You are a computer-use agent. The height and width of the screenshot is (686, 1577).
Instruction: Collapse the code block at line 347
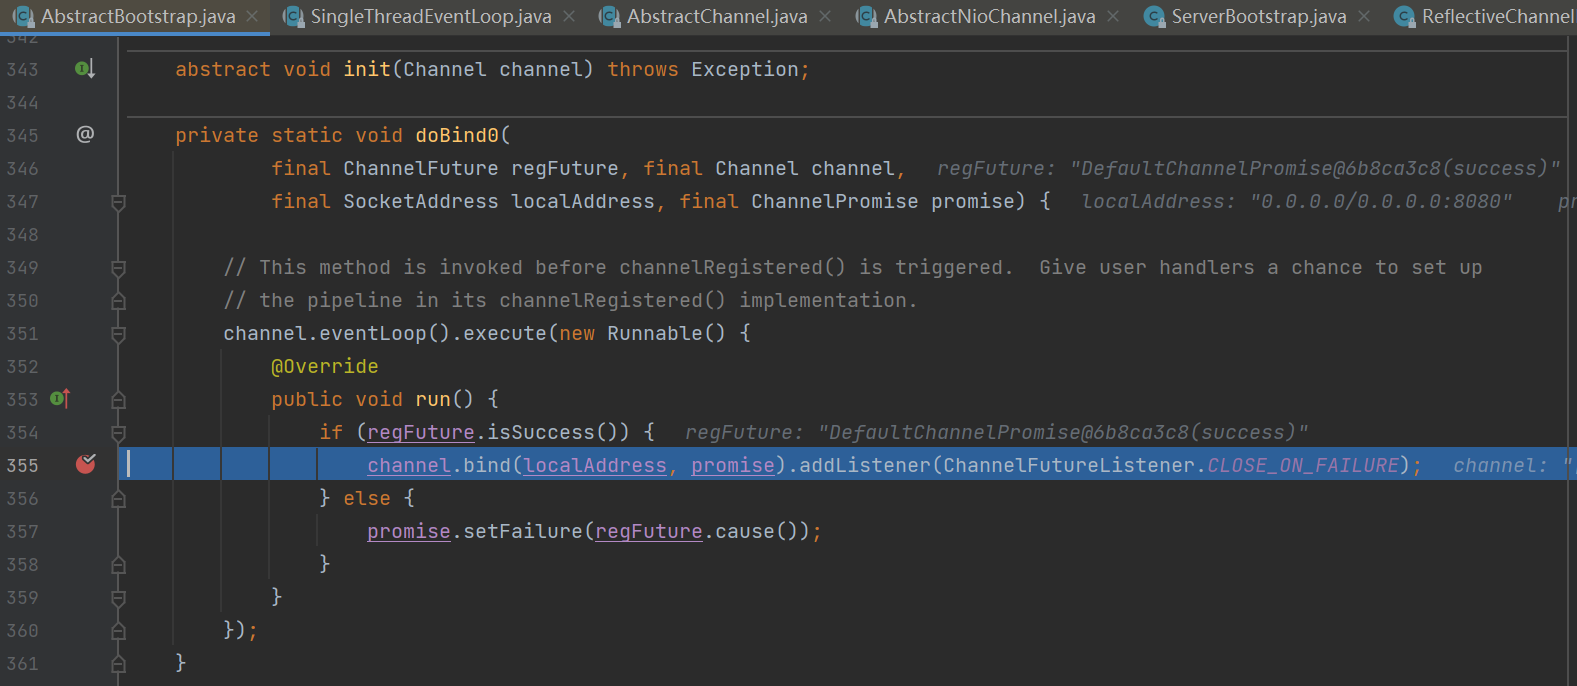(x=118, y=202)
